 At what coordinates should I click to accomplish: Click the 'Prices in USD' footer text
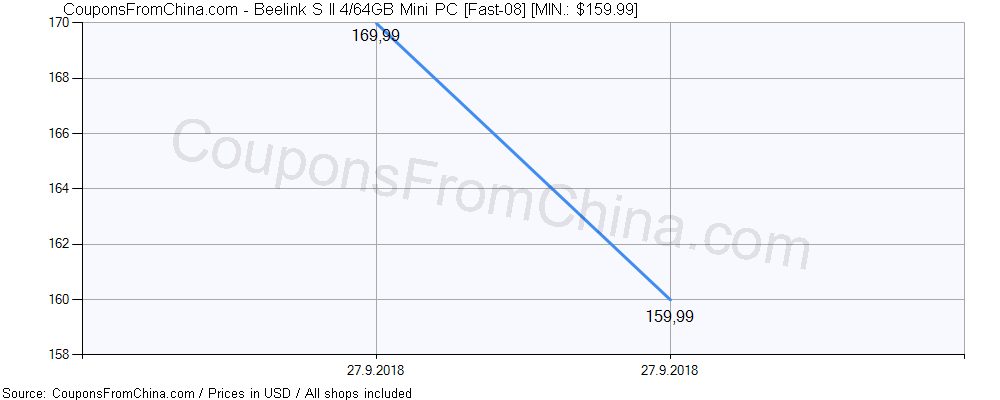(x=247, y=393)
